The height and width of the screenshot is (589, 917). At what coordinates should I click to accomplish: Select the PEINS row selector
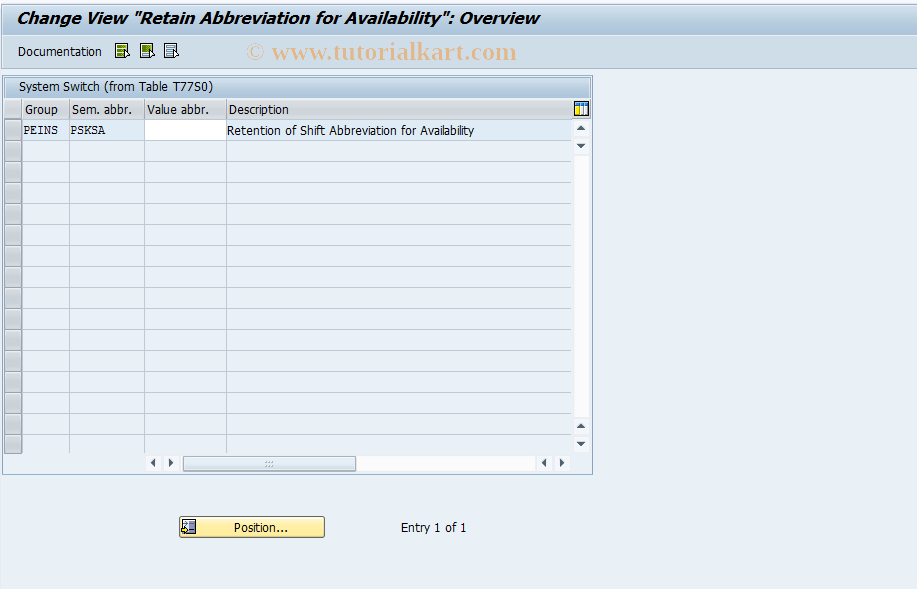pyautogui.click(x=13, y=130)
